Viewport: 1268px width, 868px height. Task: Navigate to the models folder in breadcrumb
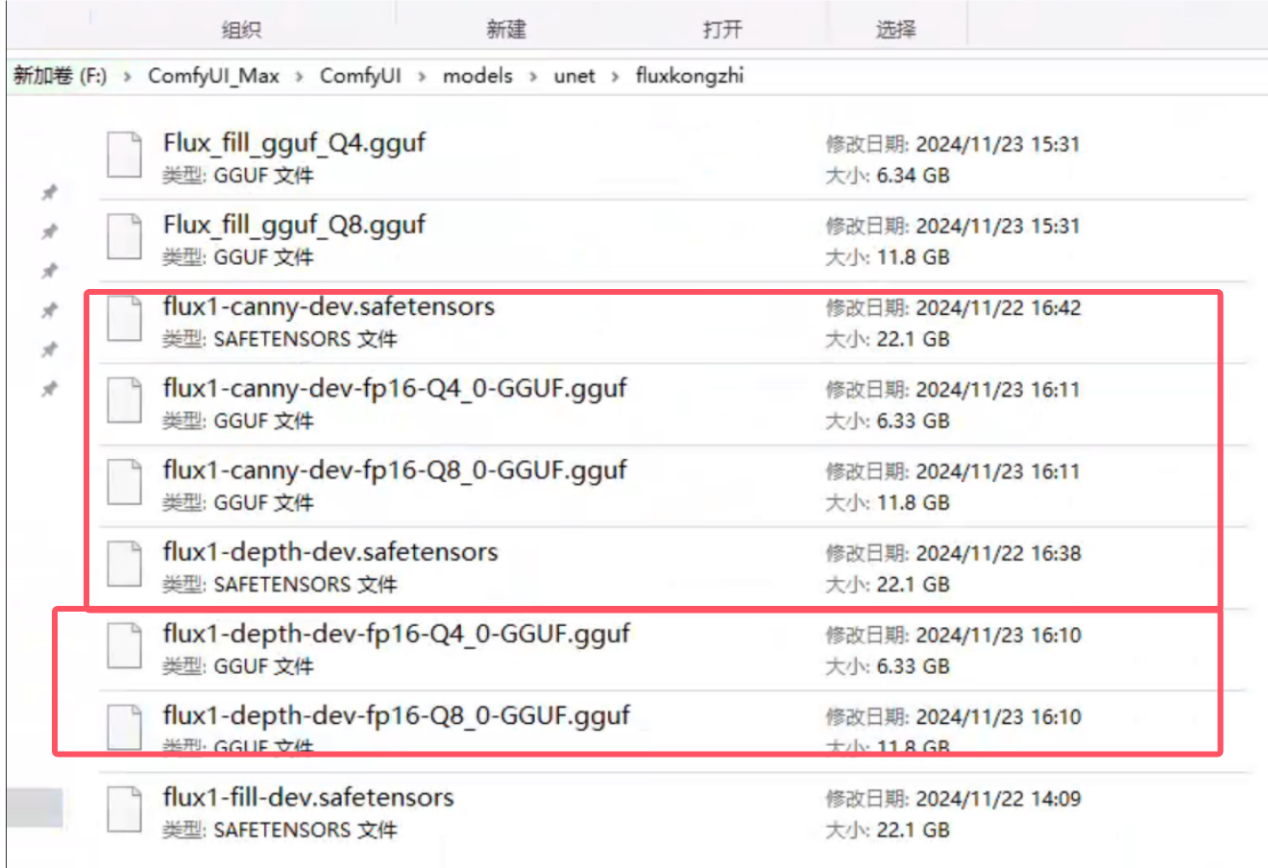[477, 77]
